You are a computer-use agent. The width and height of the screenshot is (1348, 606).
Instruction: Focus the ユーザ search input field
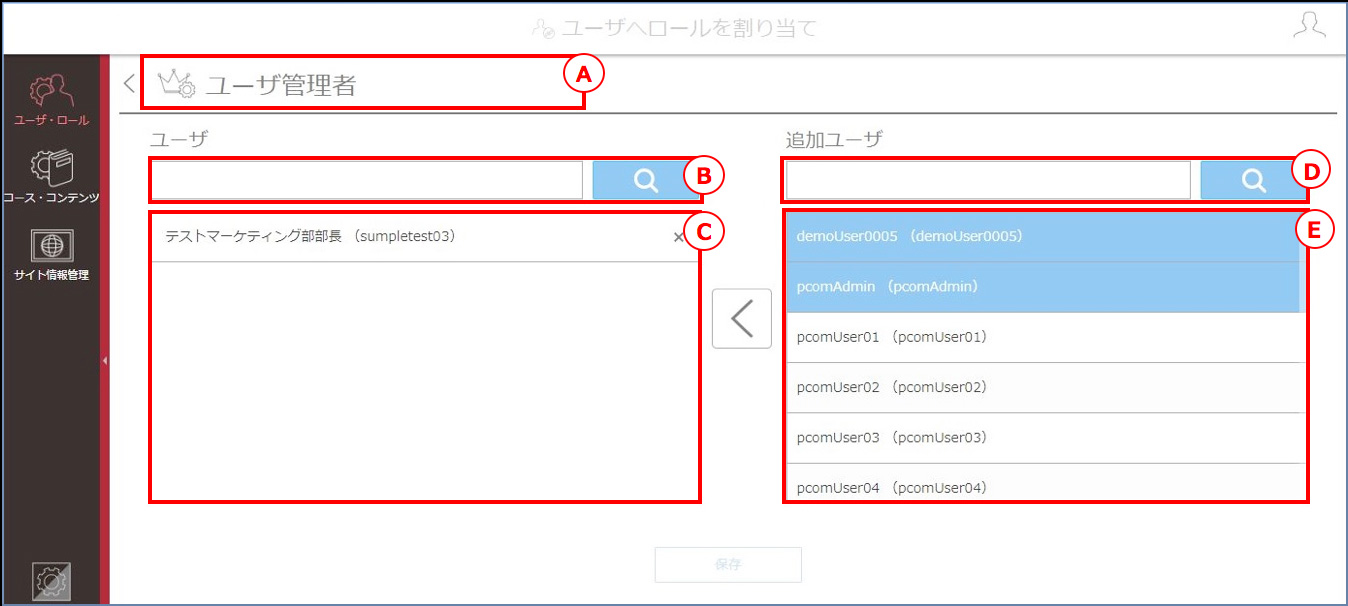[367, 180]
